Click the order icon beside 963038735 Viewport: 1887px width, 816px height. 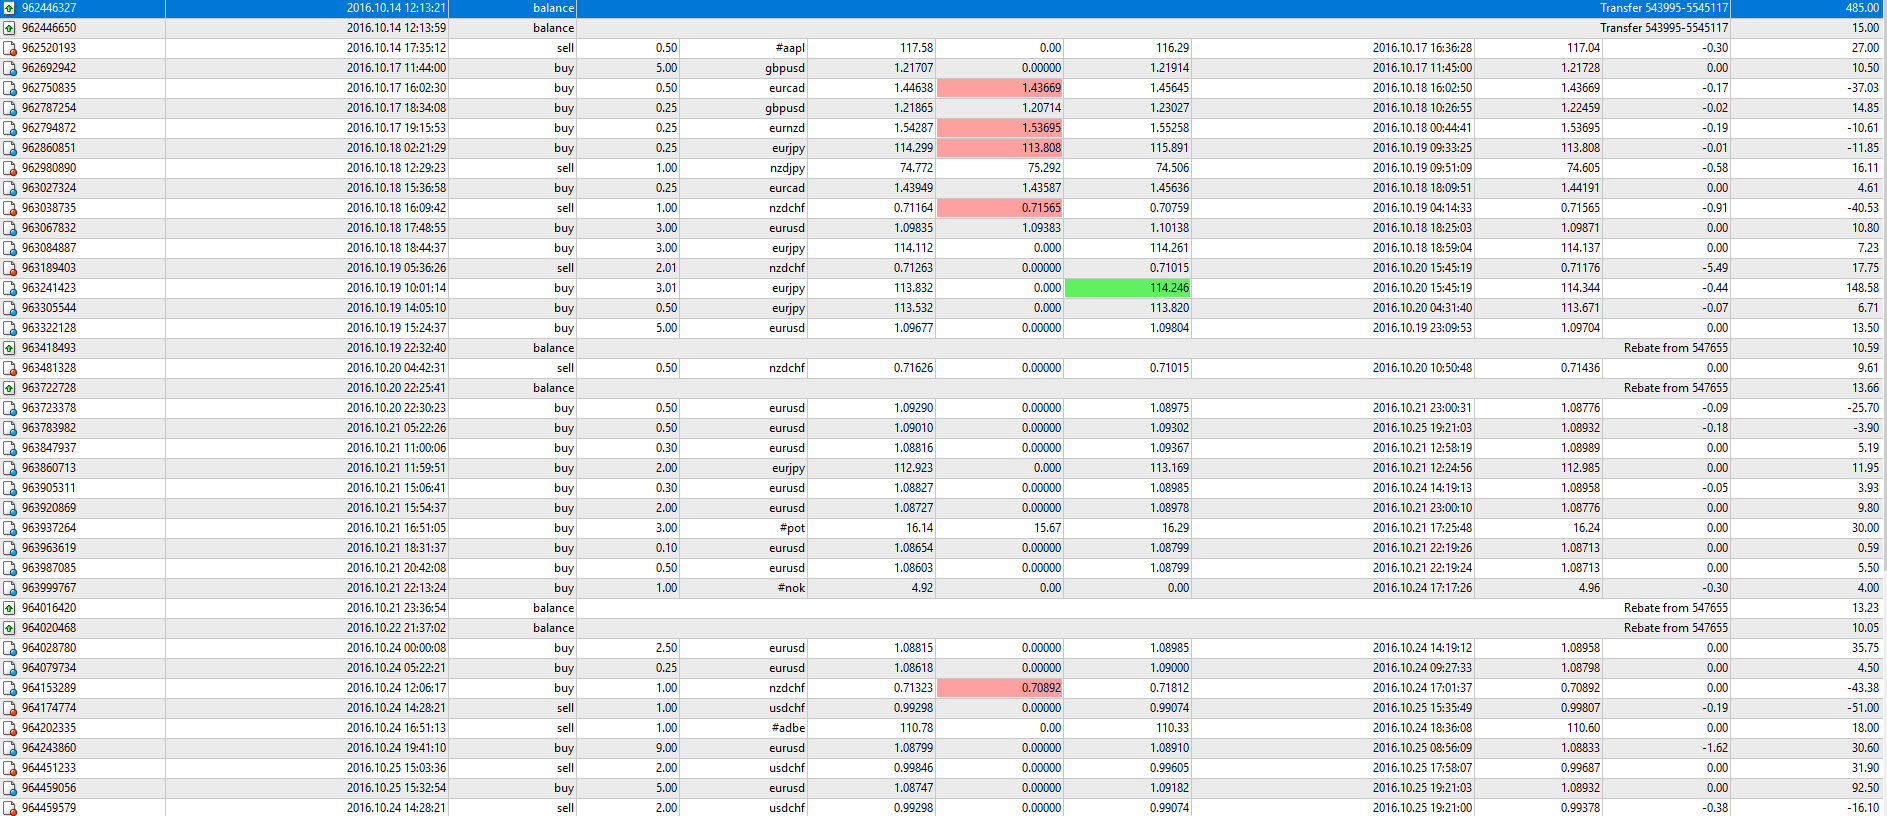pos(9,208)
